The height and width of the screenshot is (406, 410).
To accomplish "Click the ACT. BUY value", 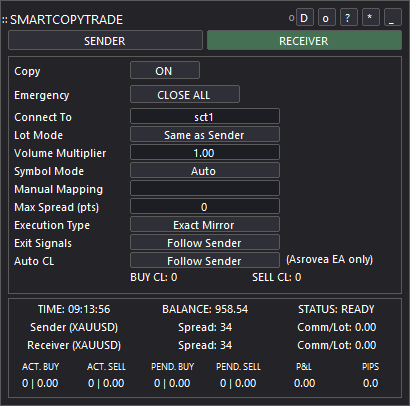I will coord(40,383).
